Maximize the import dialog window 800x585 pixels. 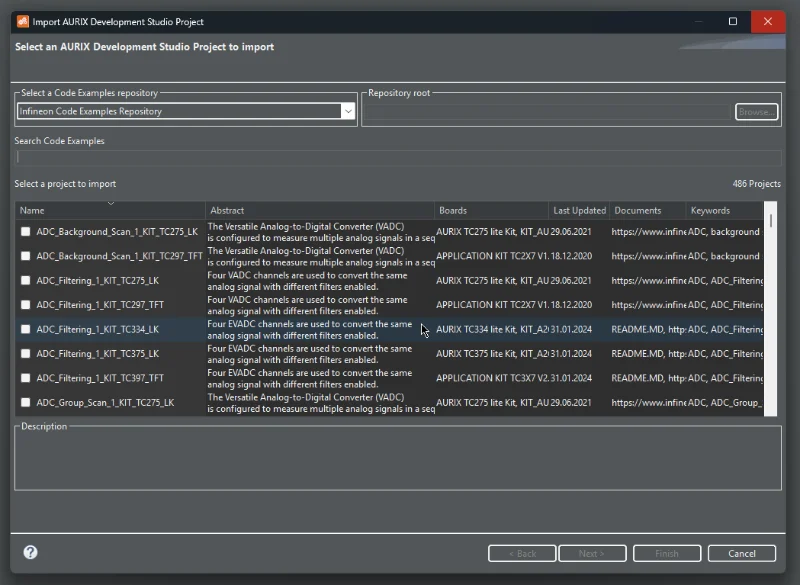pos(732,21)
